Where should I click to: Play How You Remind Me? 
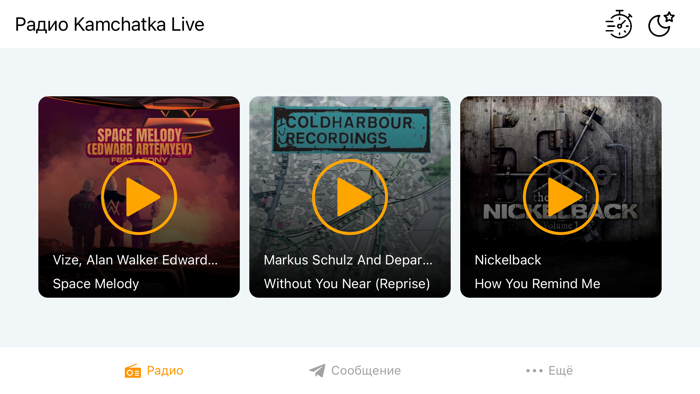561,197
